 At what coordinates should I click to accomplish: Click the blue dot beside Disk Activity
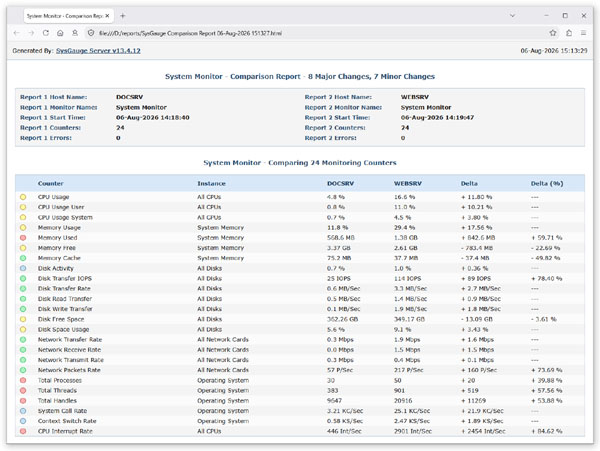click(23, 268)
